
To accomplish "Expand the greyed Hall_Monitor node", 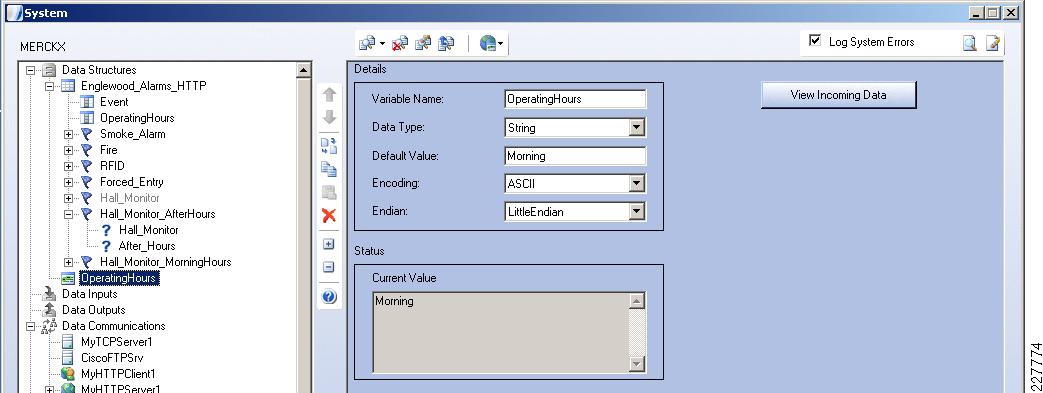I will point(68,197).
